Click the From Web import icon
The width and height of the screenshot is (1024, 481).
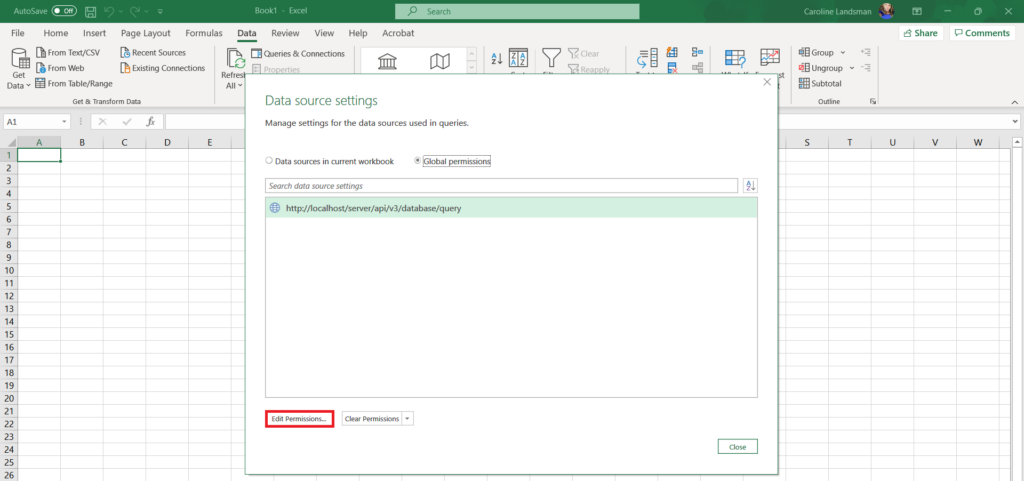(x=40, y=68)
